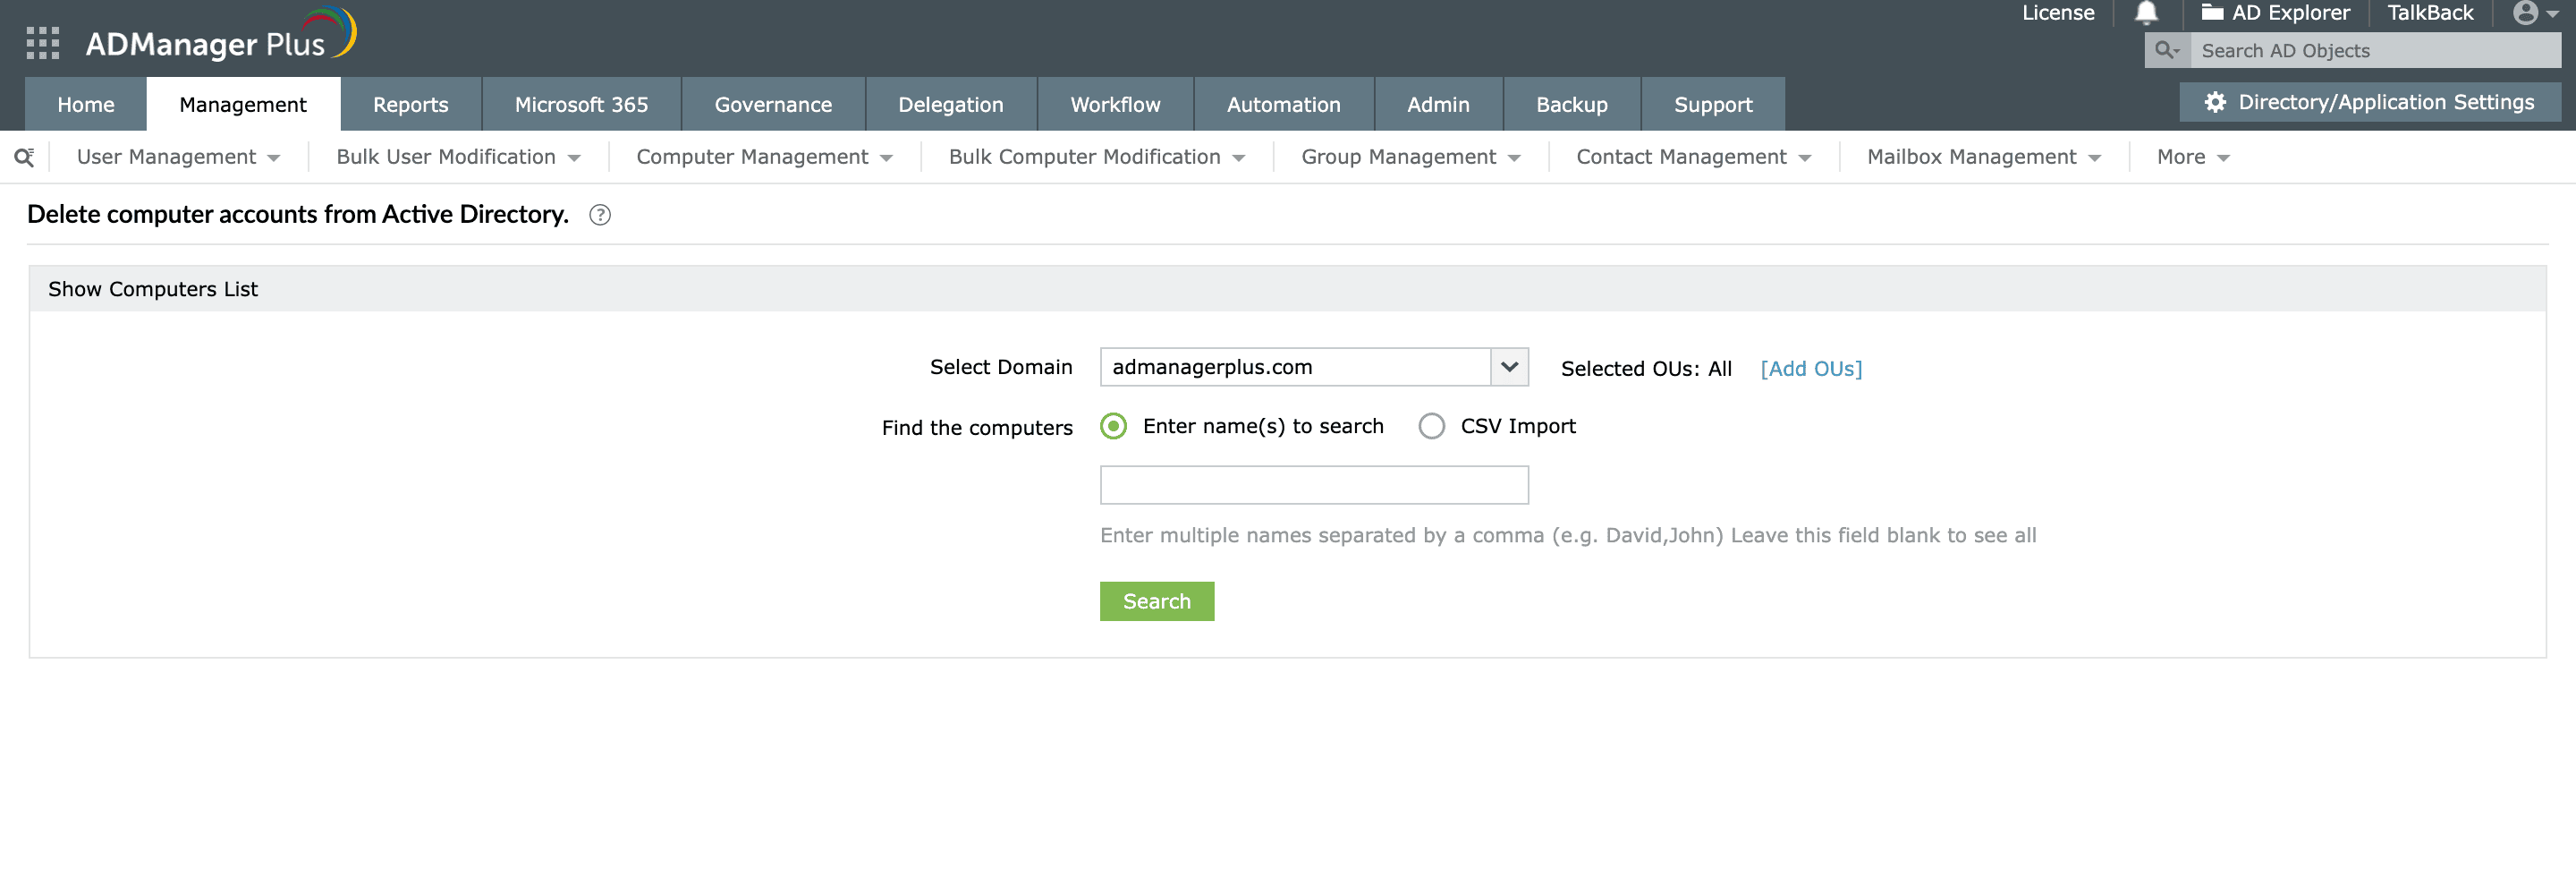Switch to the Reports tab
Screen dimensions: 2576x877
[411, 104]
